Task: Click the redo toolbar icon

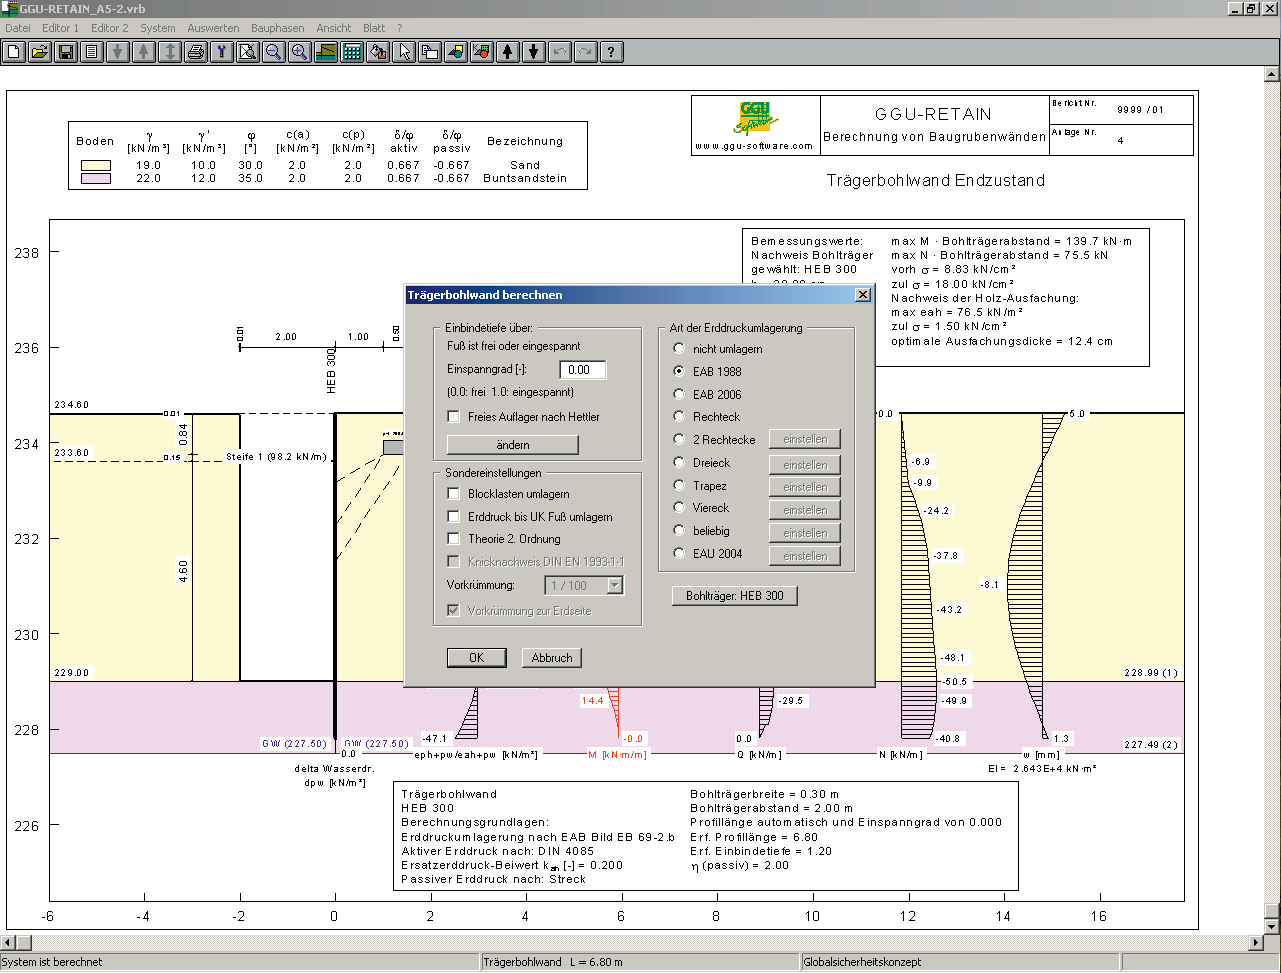Action: (x=586, y=52)
